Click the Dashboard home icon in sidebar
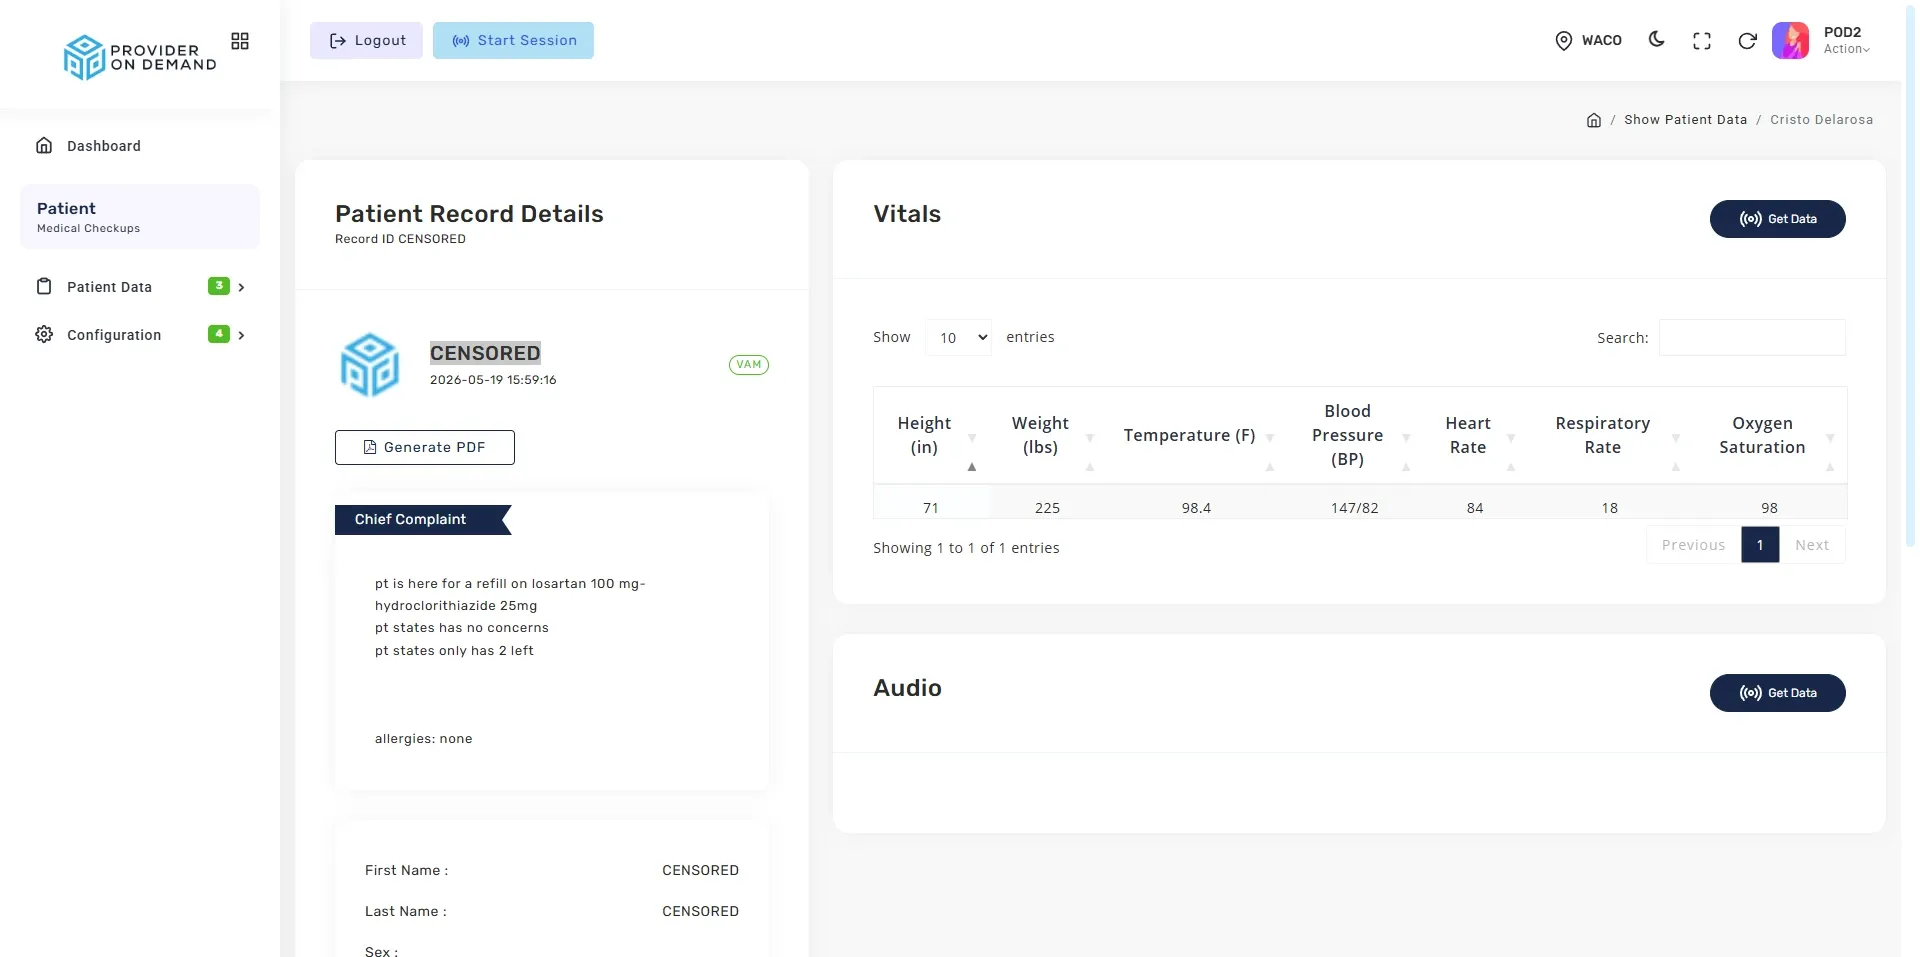The image size is (1920, 957). tap(44, 146)
